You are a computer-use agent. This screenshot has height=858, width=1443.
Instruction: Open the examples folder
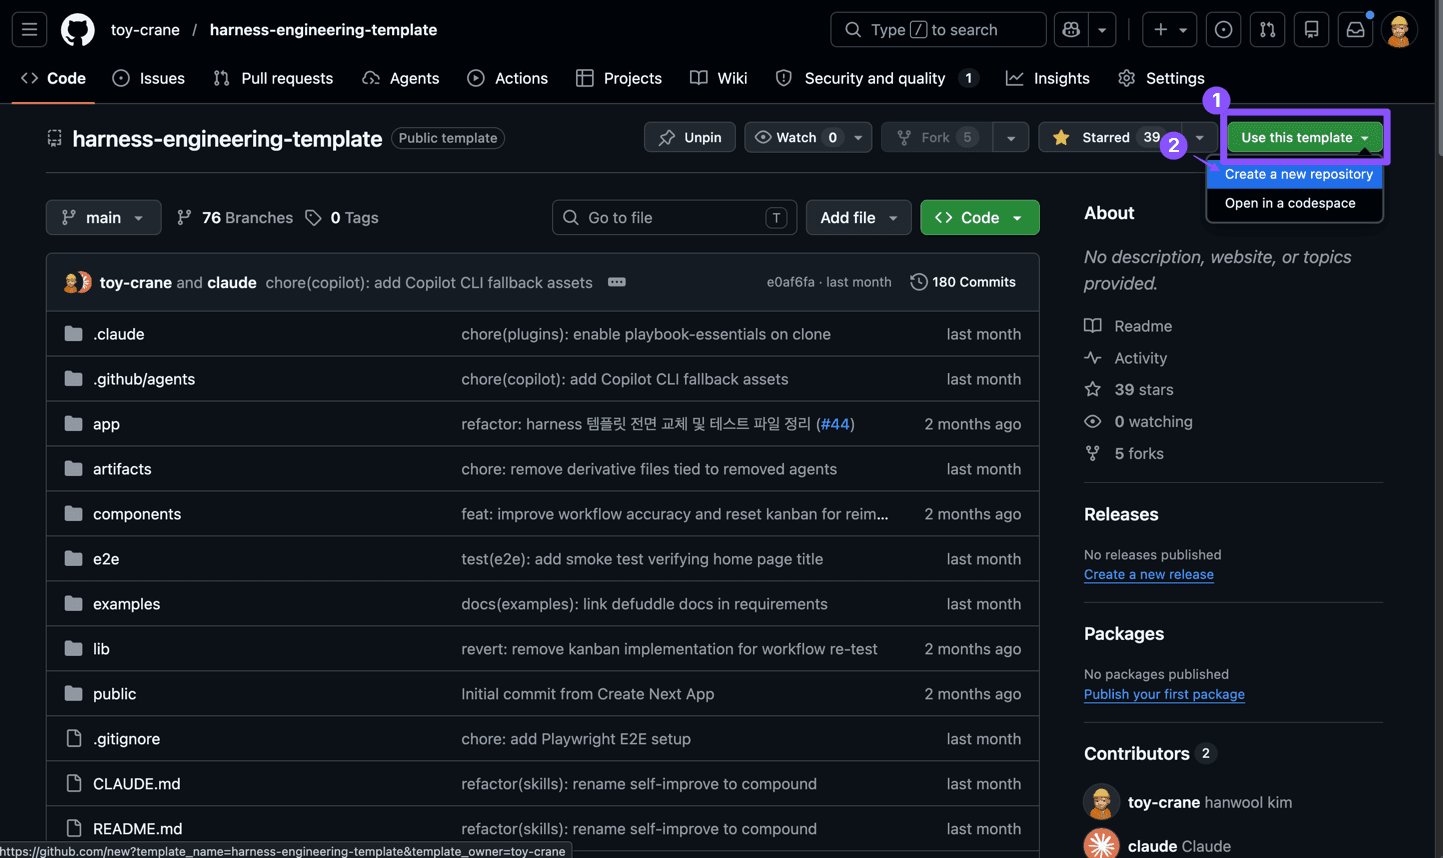click(126, 604)
